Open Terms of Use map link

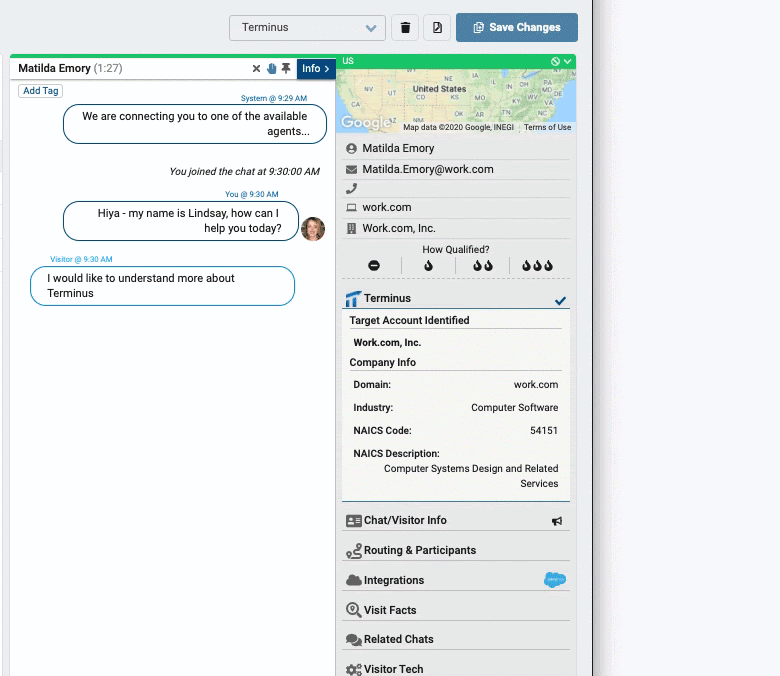point(547,127)
